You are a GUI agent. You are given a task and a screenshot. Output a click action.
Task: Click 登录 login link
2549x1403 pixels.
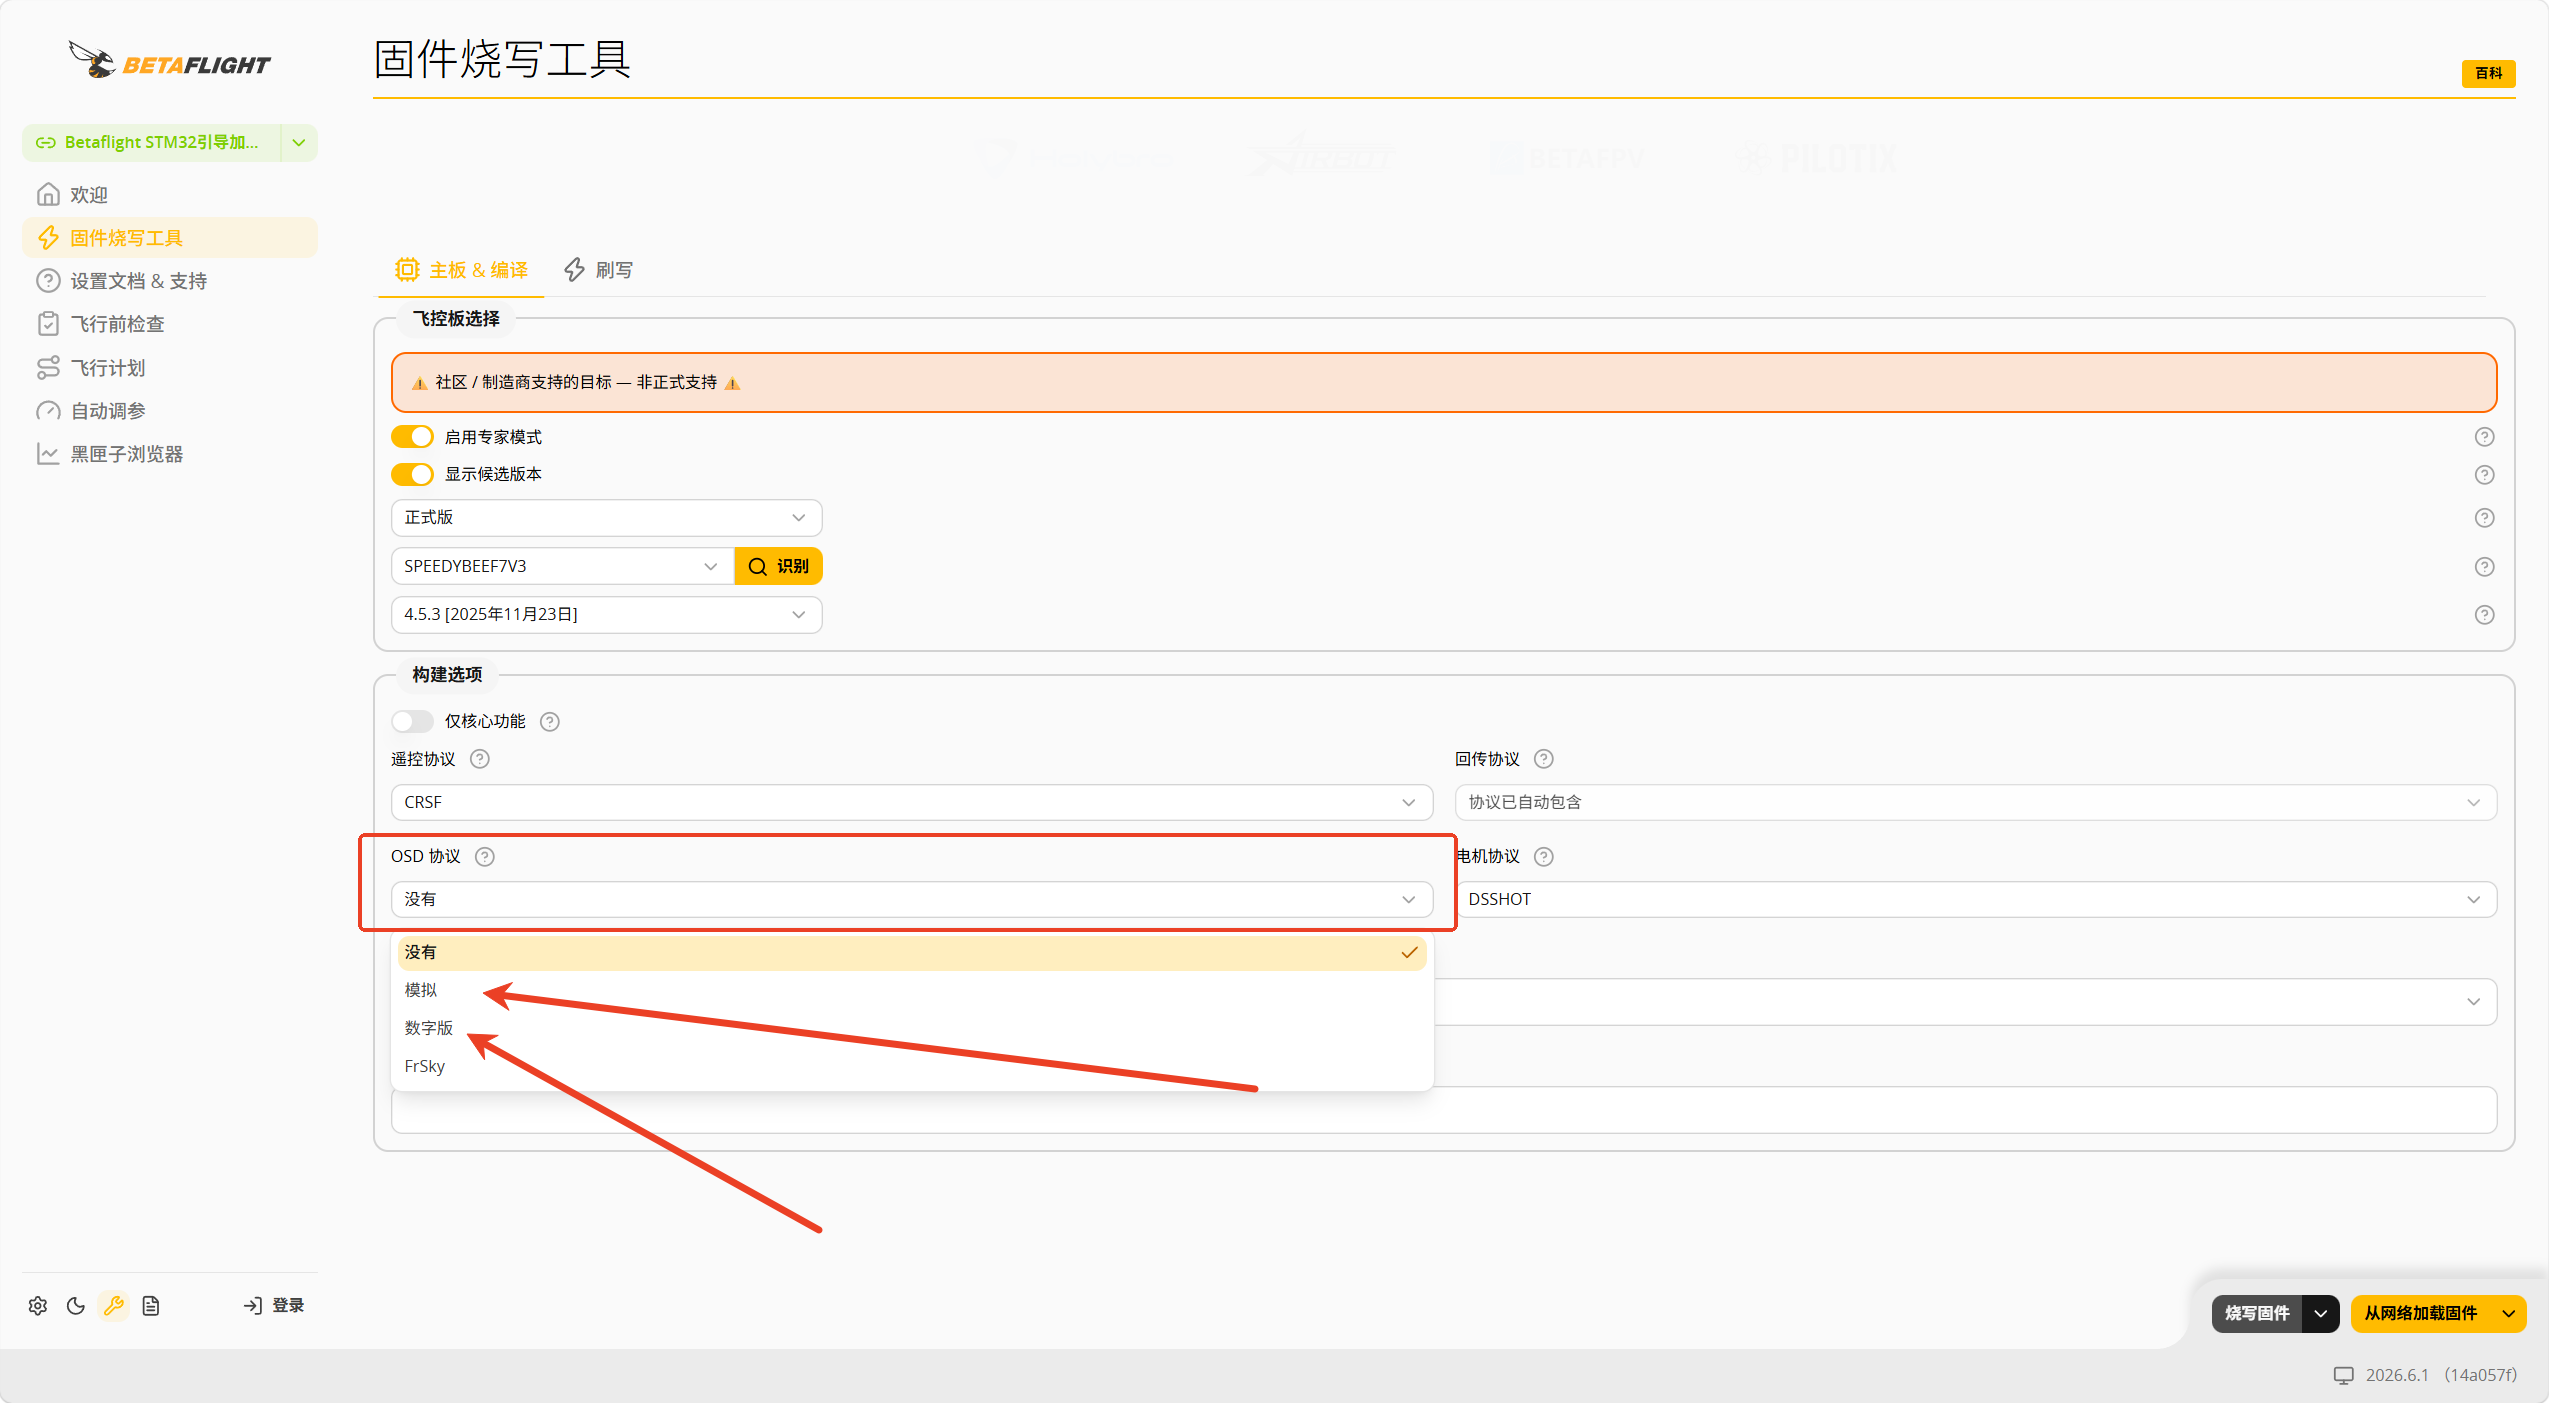coord(273,1305)
